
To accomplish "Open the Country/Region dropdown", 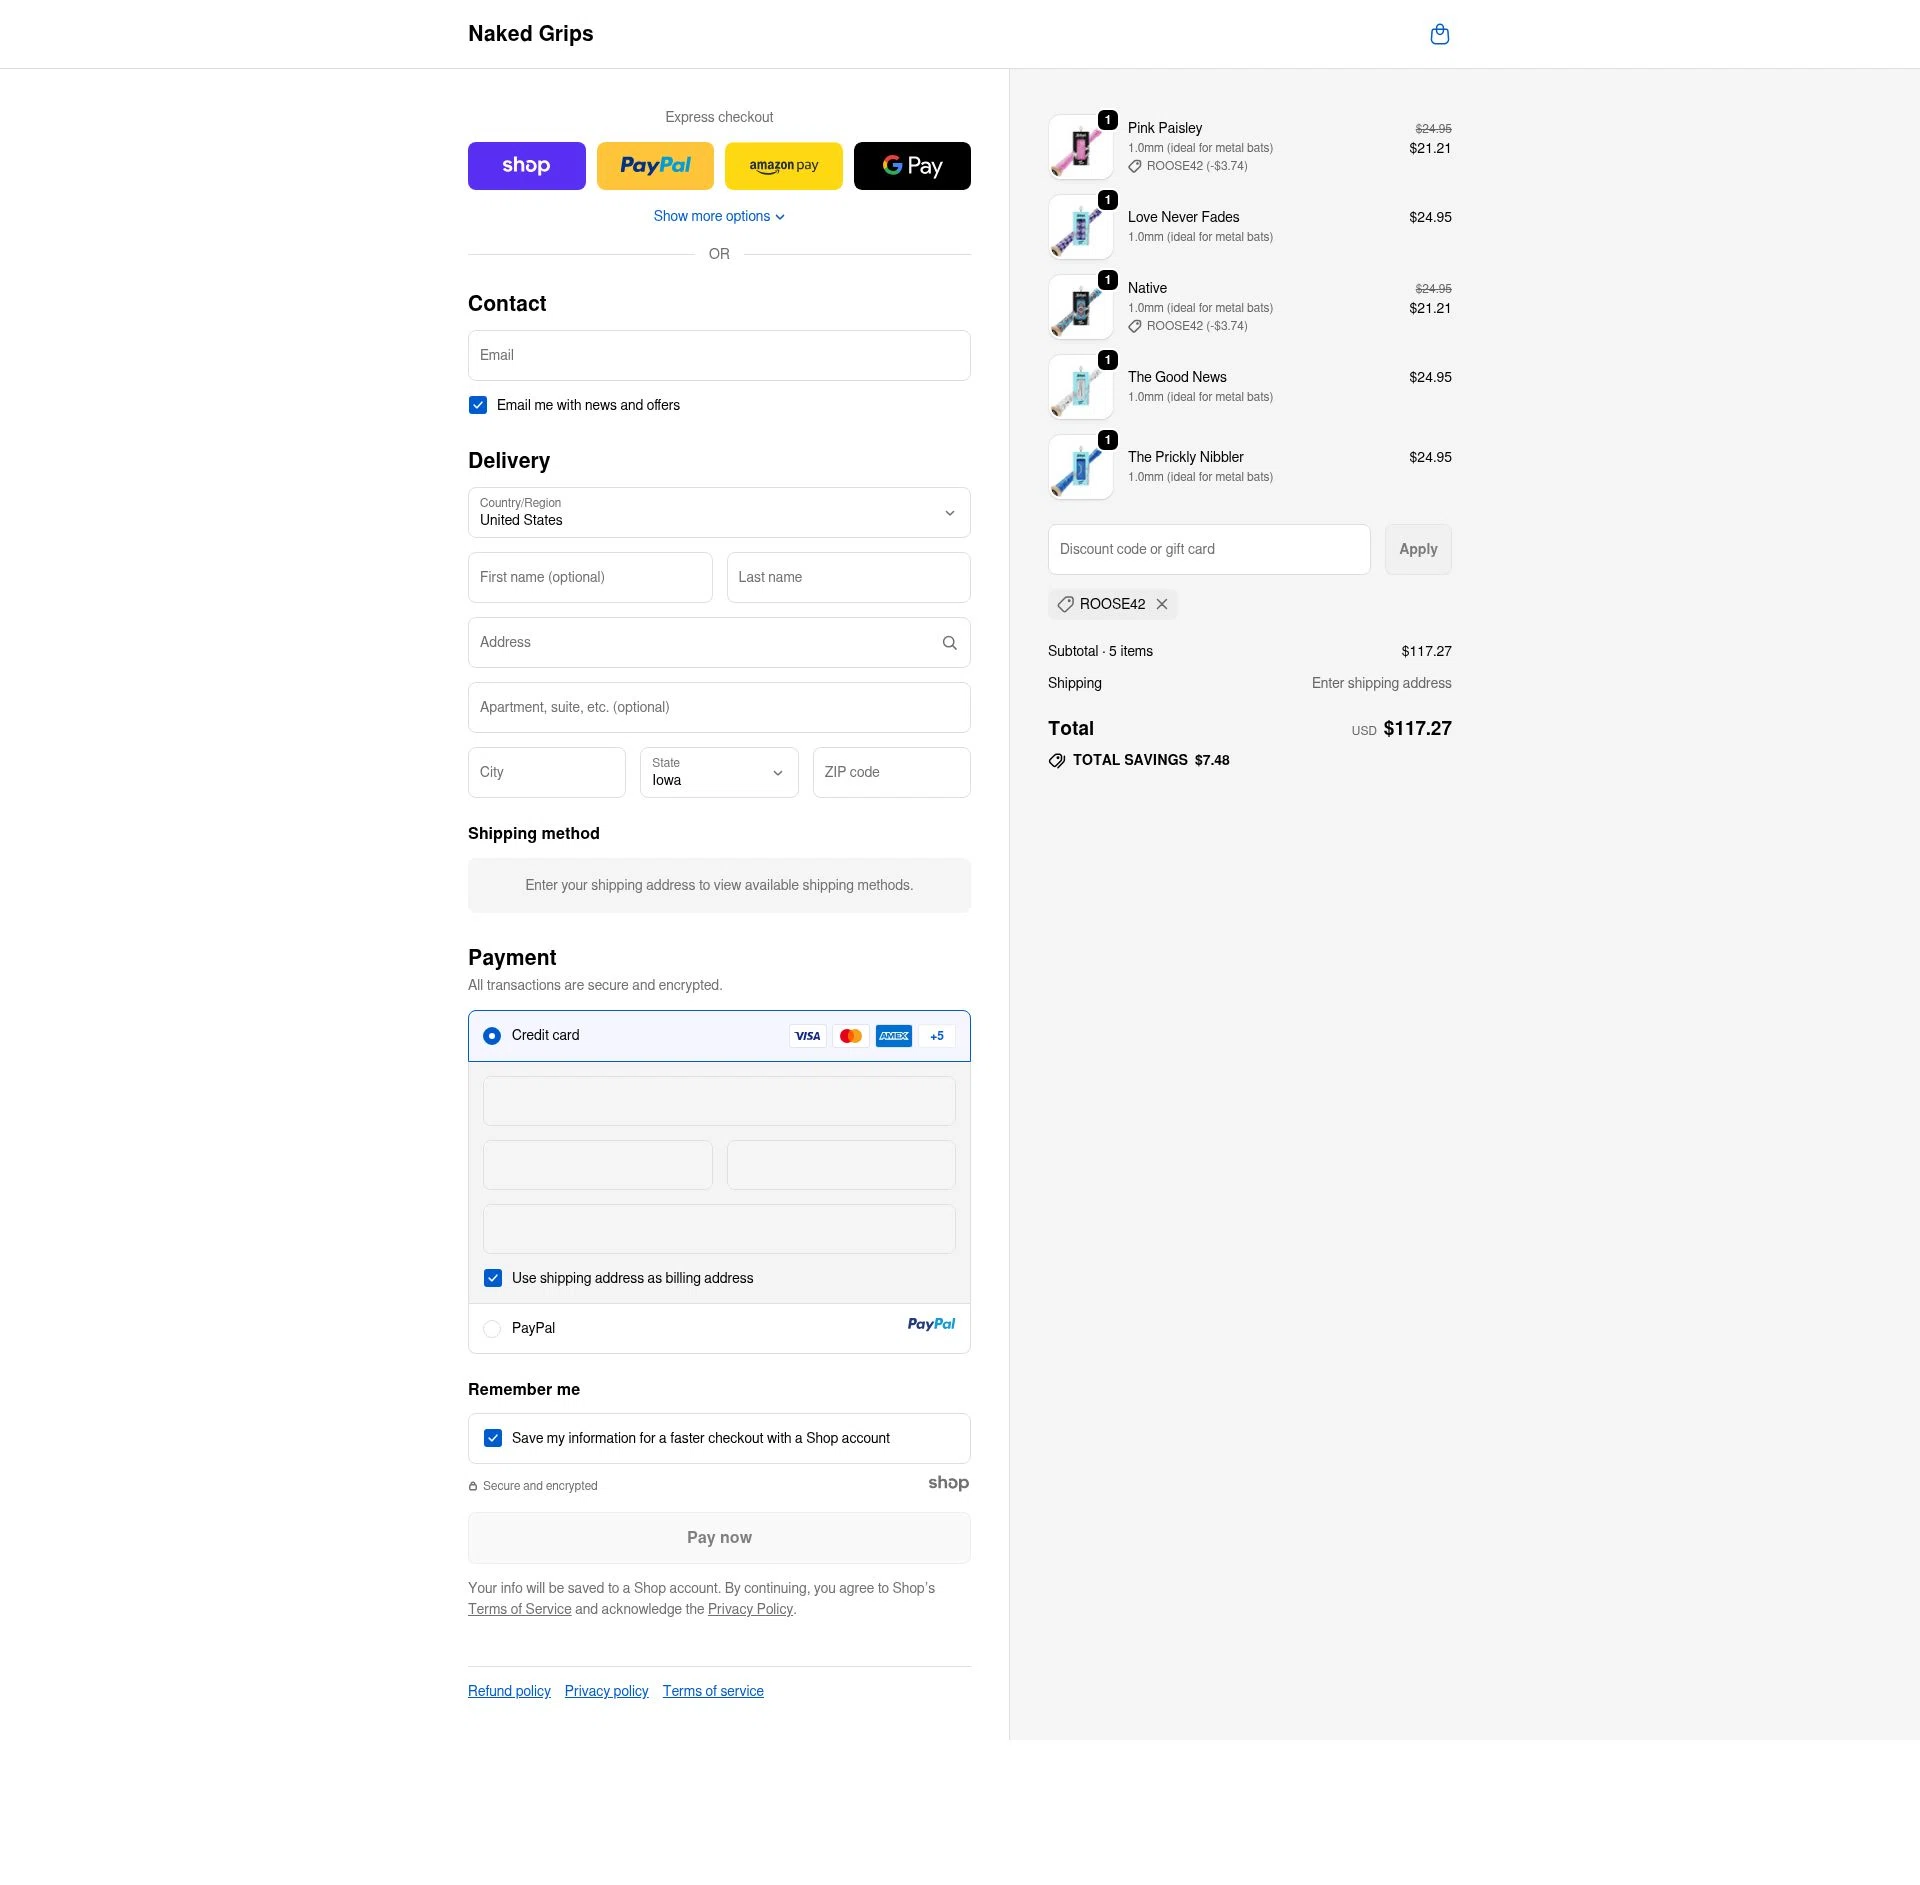I will [719, 512].
